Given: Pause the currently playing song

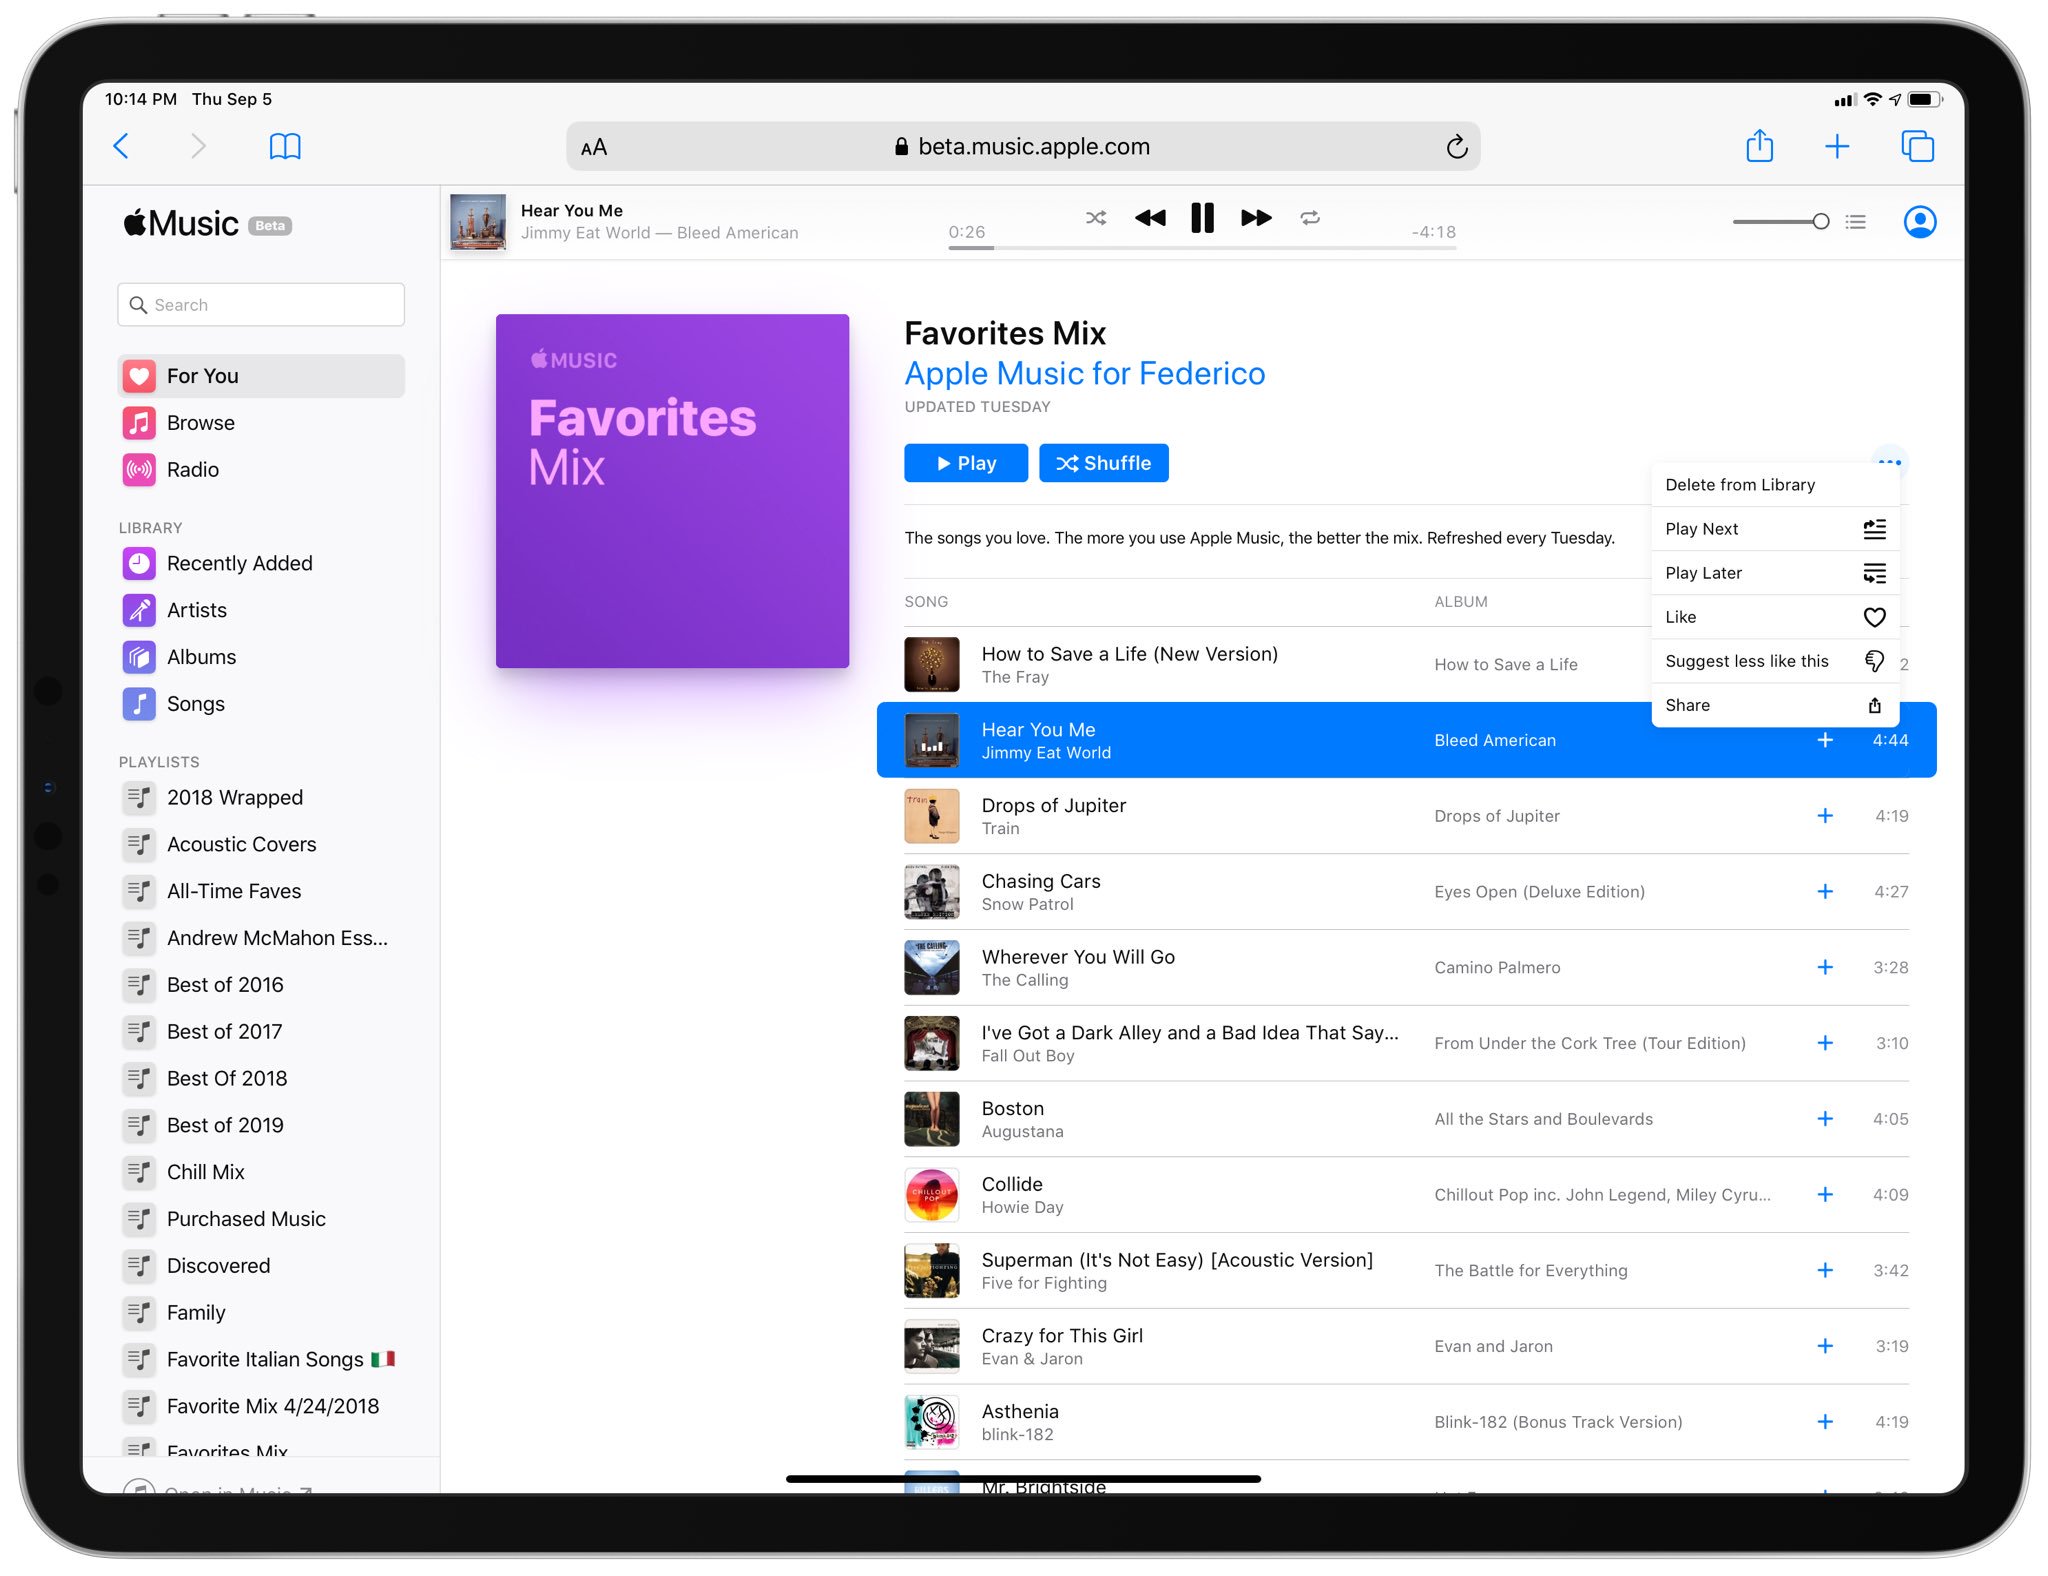Looking at the screenshot, I should click(1202, 218).
